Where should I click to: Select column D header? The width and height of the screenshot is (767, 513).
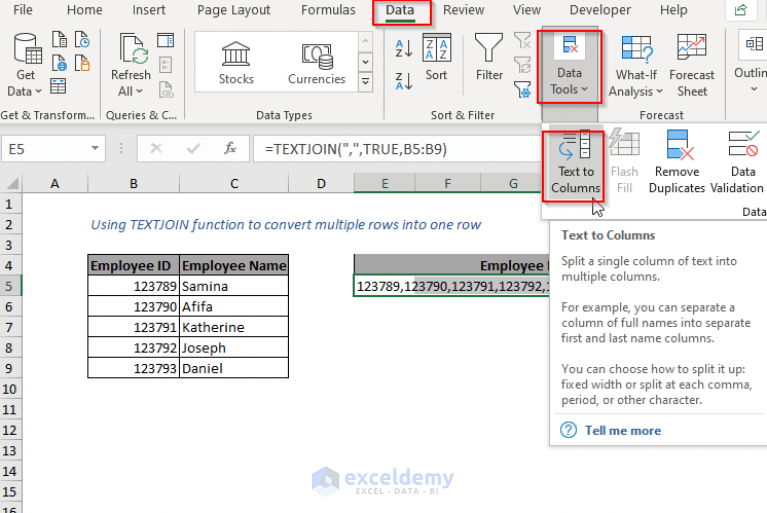click(321, 183)
